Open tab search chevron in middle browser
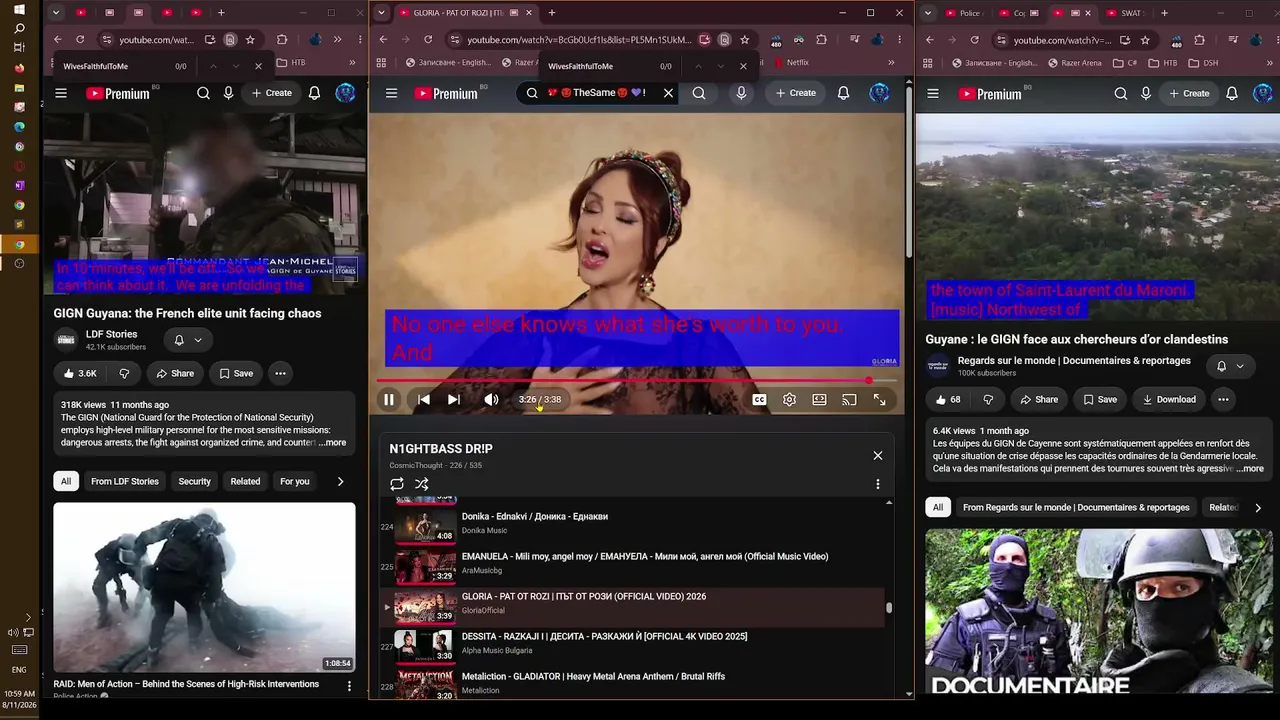 click(380, 13)
